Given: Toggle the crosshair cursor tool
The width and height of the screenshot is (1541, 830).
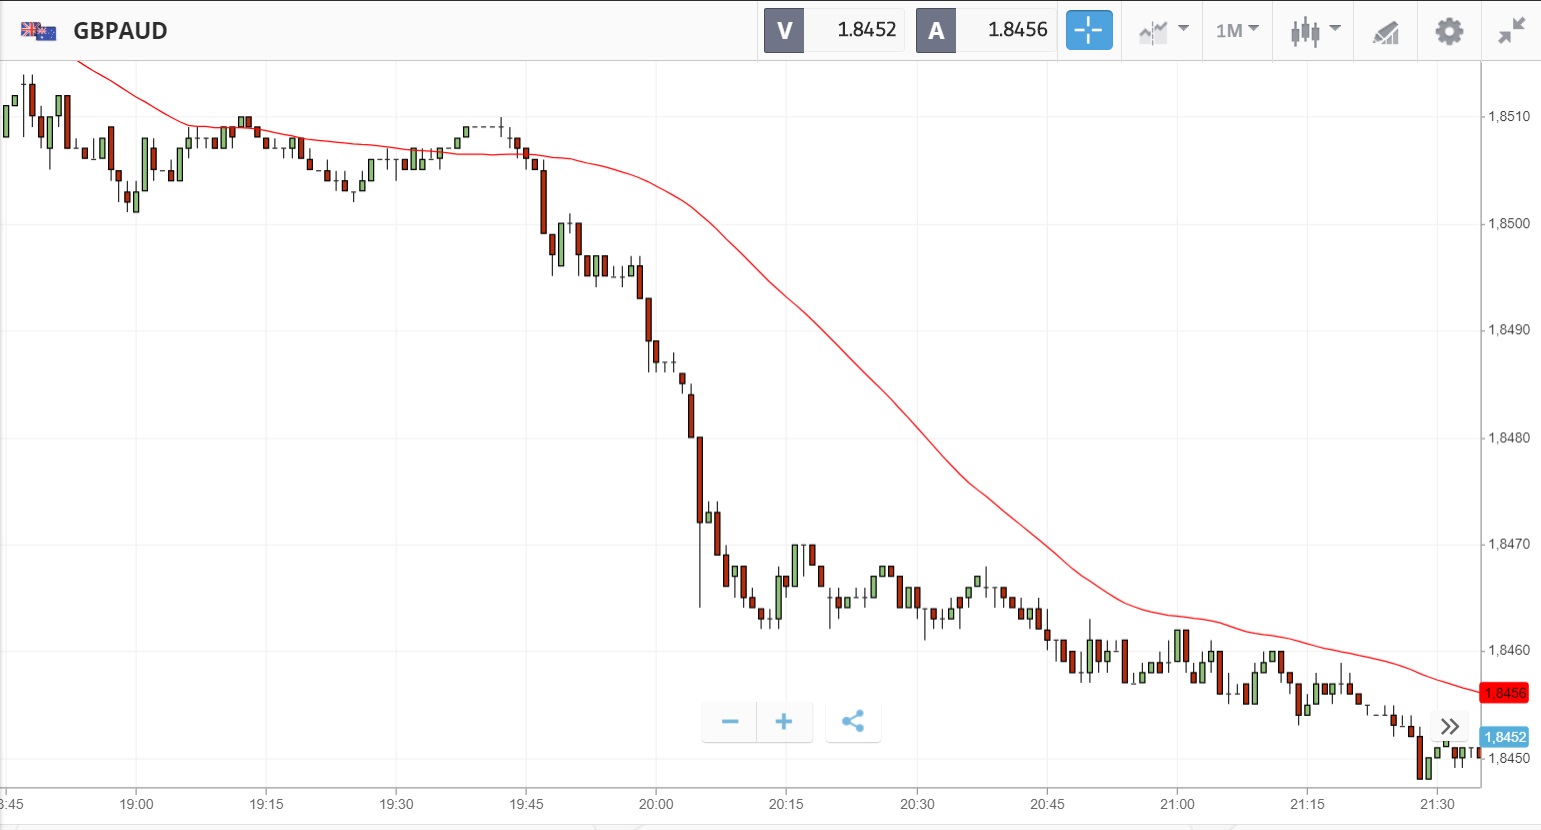Looking at the screenshot, I should click(x=1089, y=30).
